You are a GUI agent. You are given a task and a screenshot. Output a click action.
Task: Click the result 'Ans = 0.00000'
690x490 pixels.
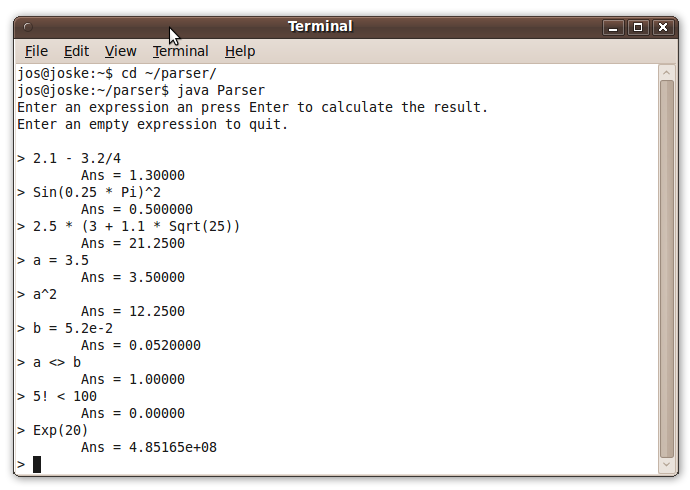point(133,413)
